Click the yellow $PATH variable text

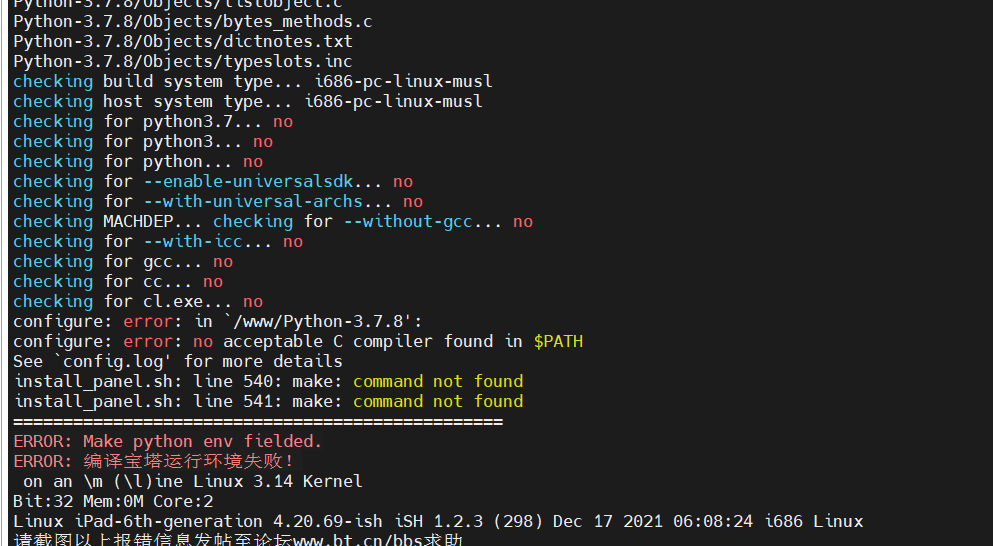(558, 341)
